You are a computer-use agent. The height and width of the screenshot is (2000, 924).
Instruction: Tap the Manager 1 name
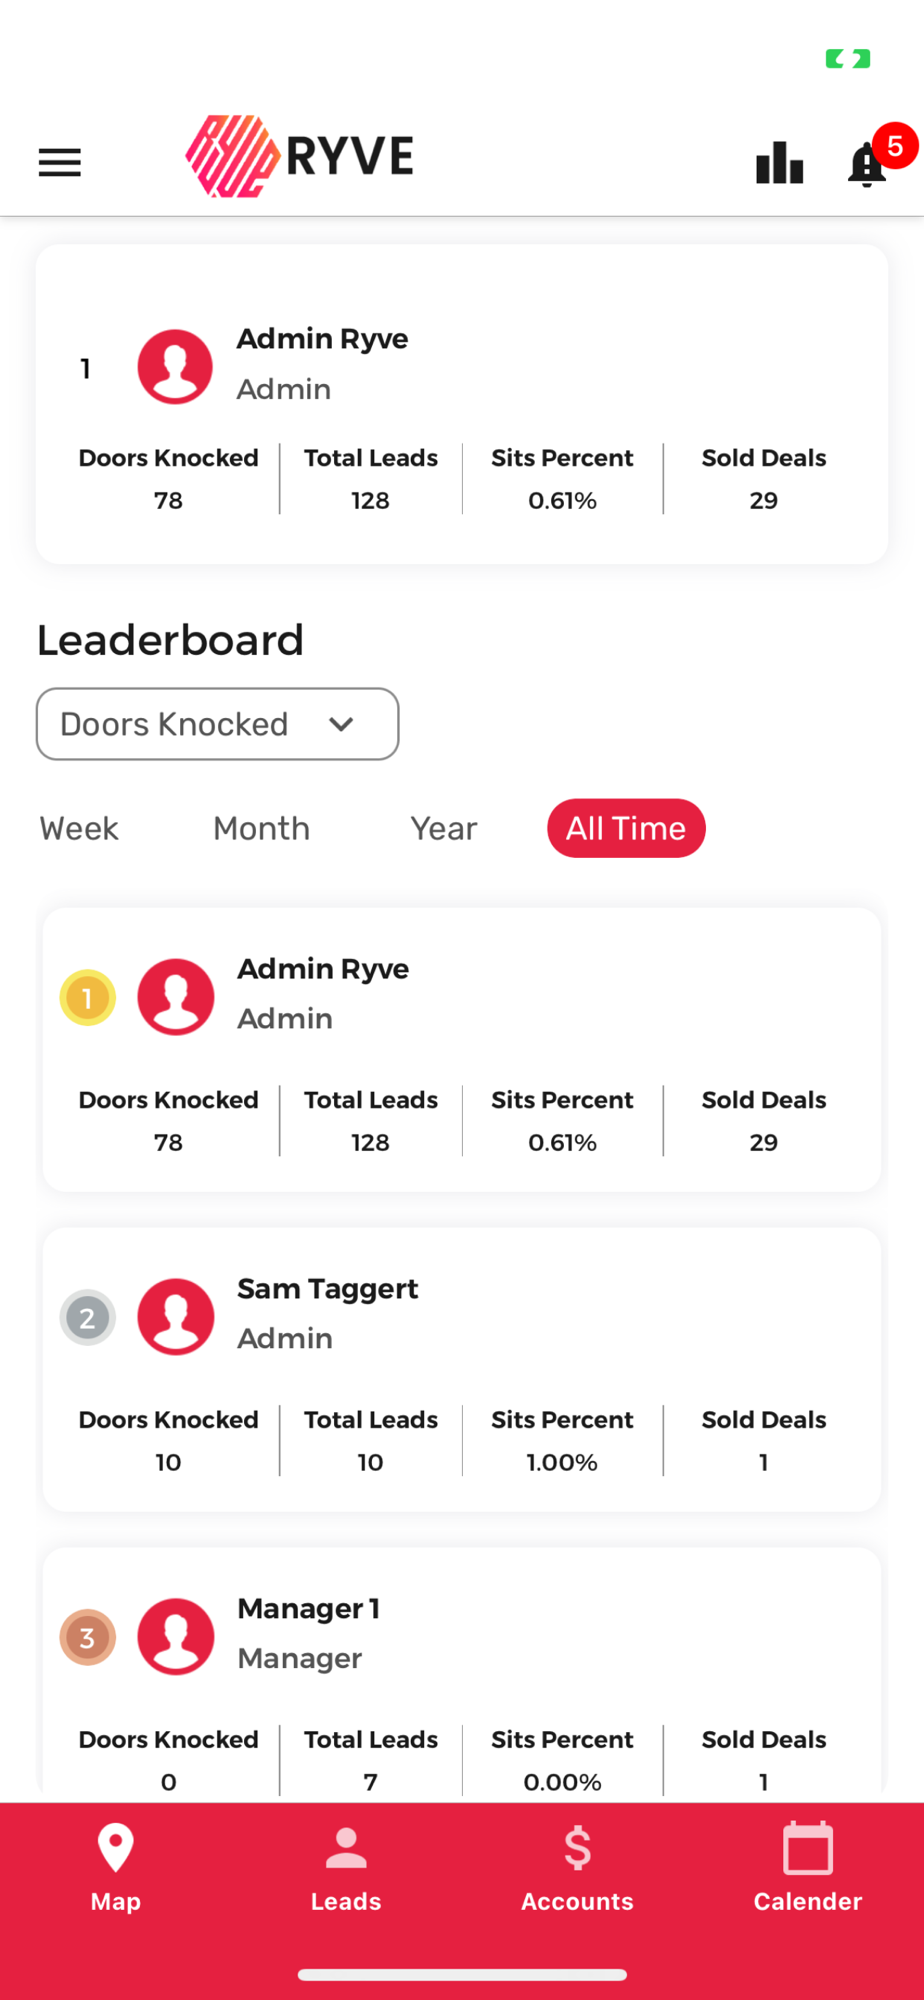(x=308, y=1609)
